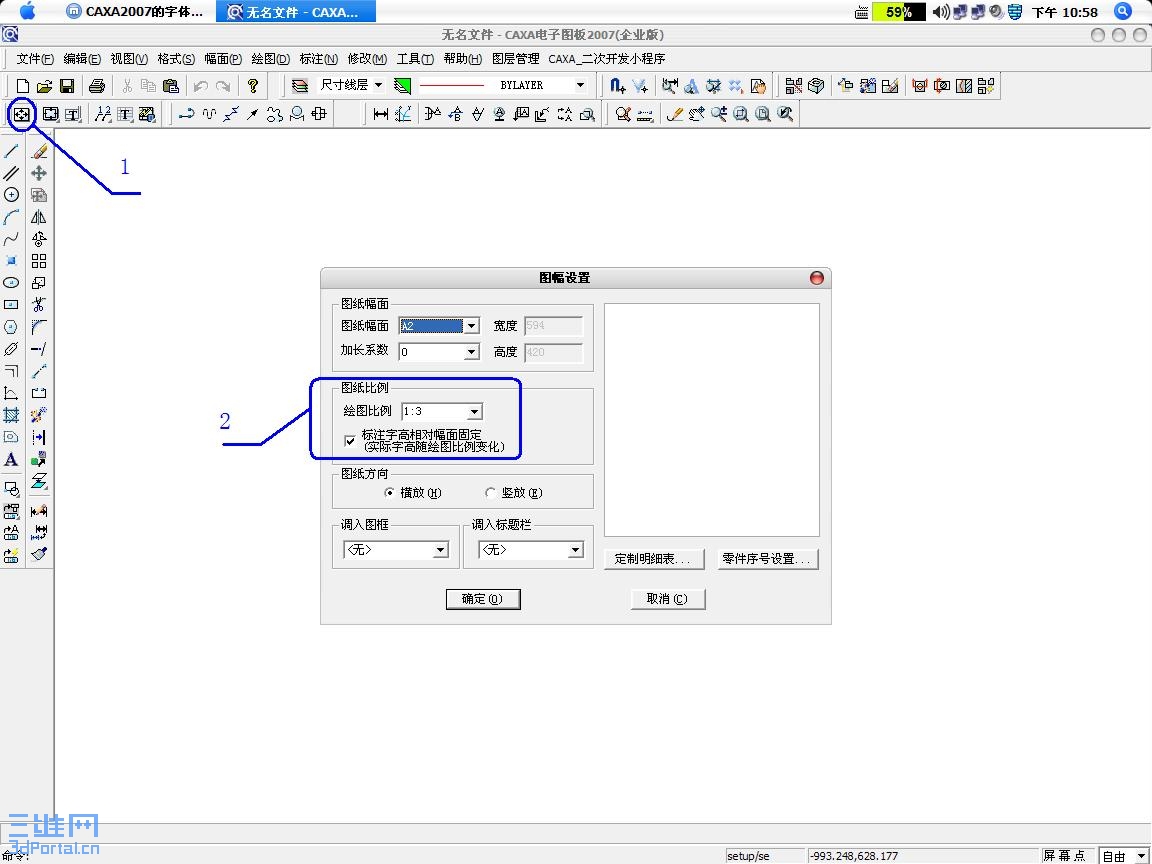
Task: Select 竖放 portrait orientation
Action: click(x=490, y=493)
